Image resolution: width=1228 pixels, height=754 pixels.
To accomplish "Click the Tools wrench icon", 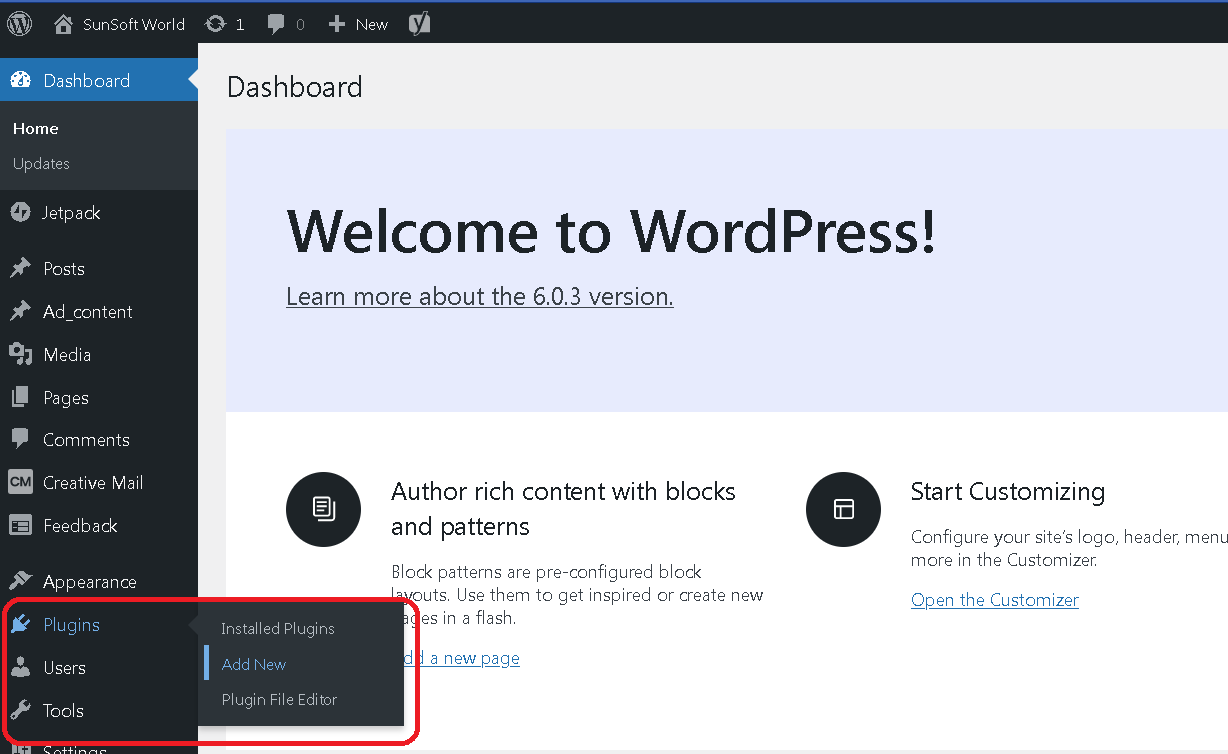I will click(x=20, y=710).
